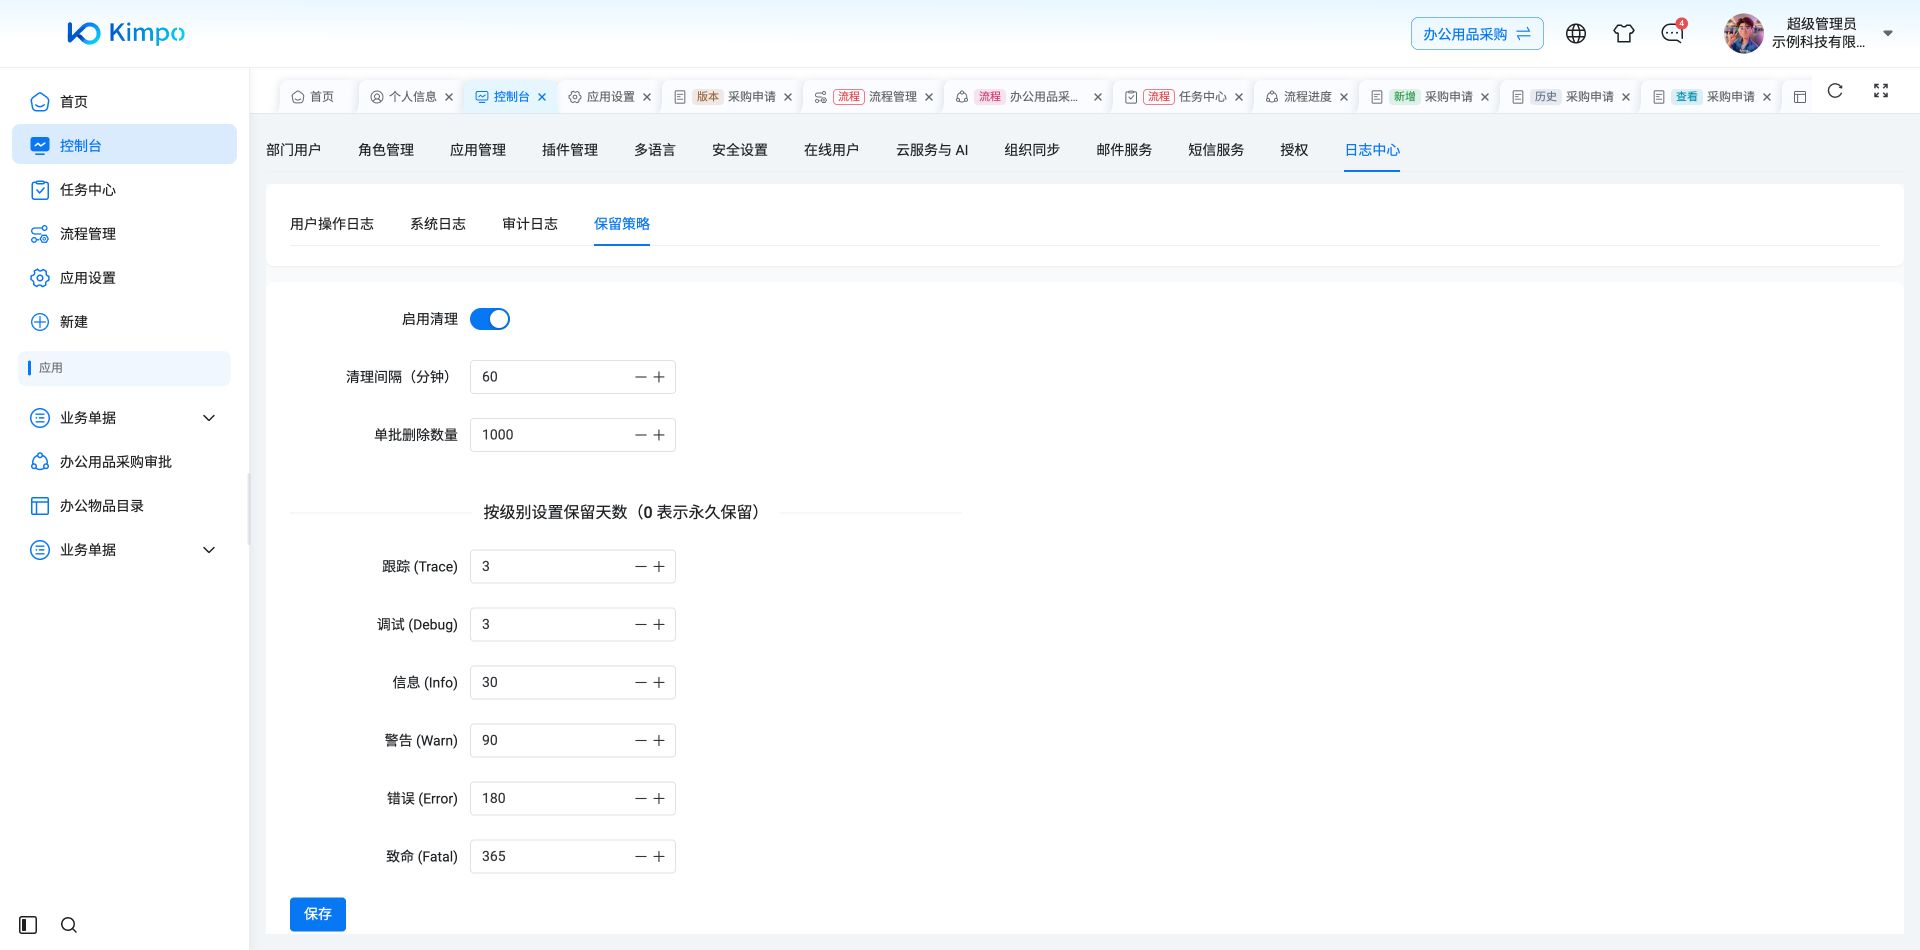
Task: Expand first 业务单据 sidebar group
Action: point(124,418)
